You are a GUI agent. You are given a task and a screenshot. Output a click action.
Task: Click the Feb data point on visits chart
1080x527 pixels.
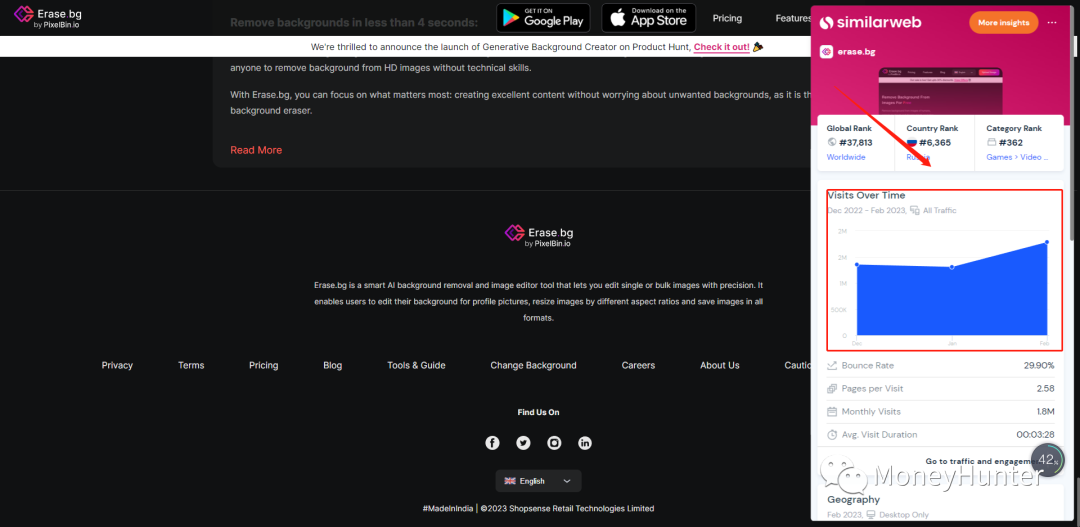point(1046,242)
